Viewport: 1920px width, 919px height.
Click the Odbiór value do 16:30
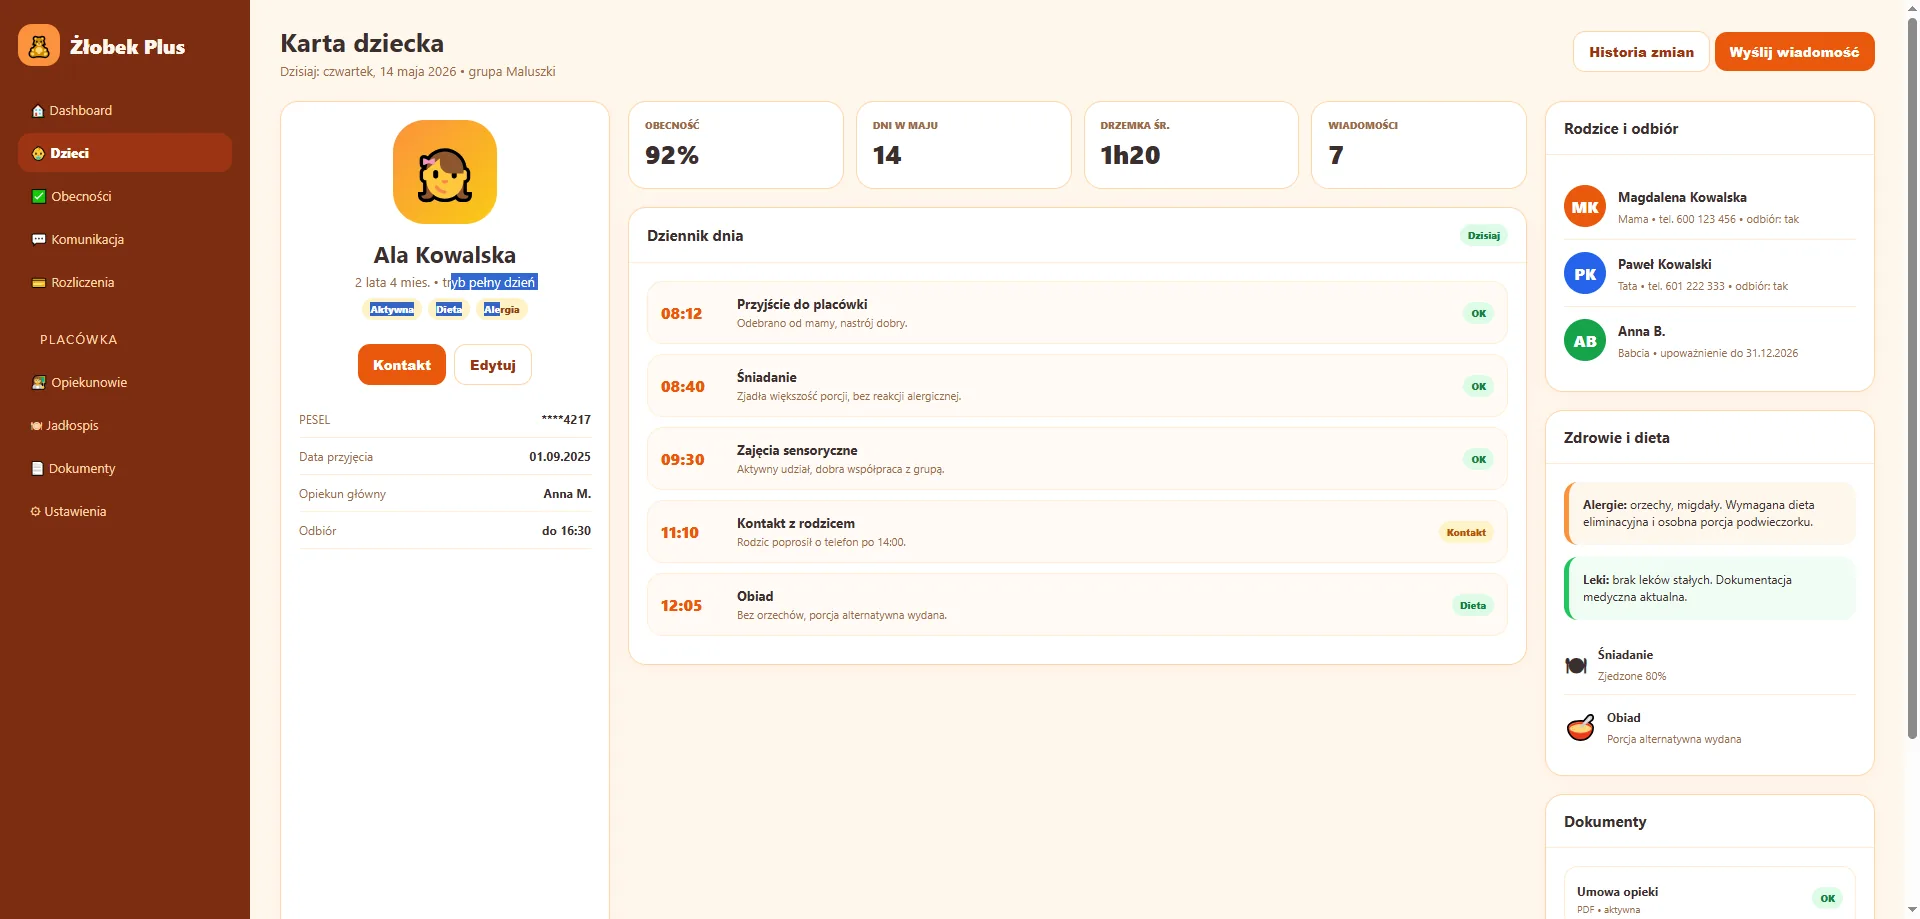point(566,531)
